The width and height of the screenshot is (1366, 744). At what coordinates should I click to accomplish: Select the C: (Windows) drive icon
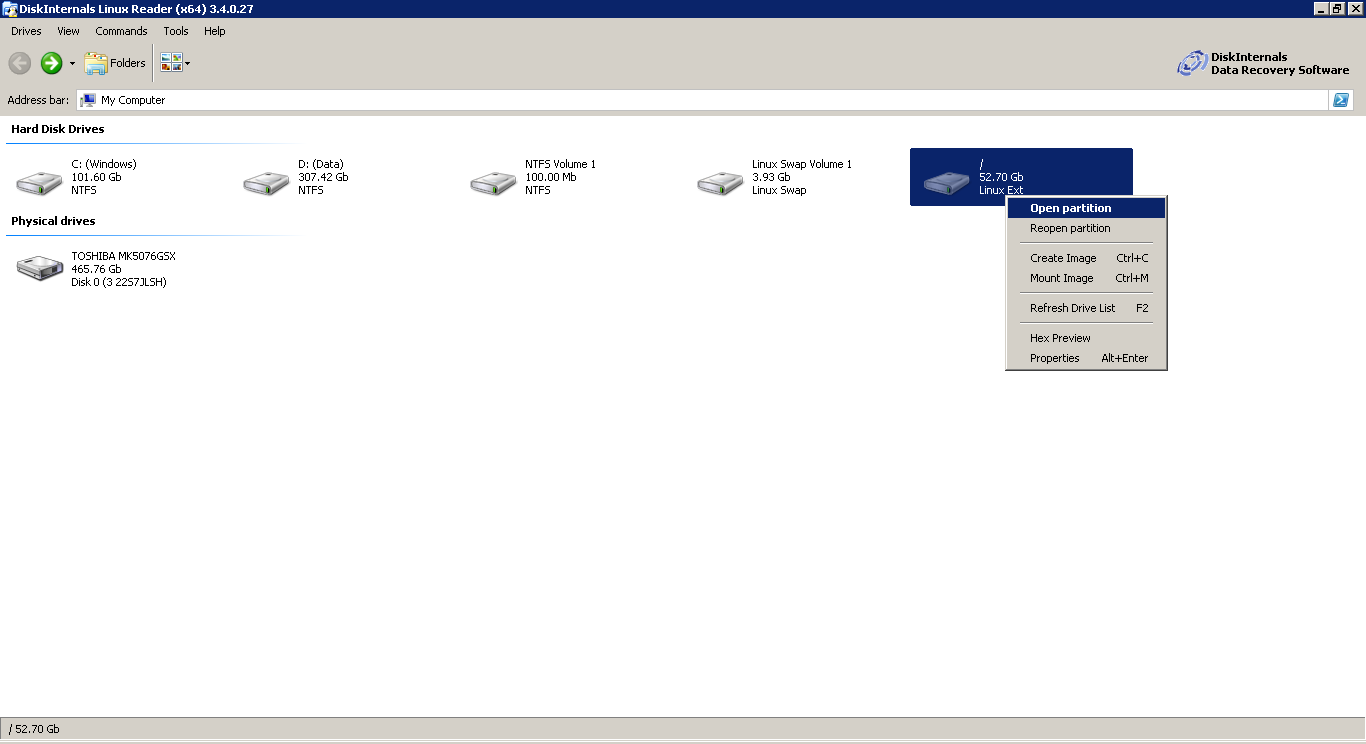tap(40, 182)
